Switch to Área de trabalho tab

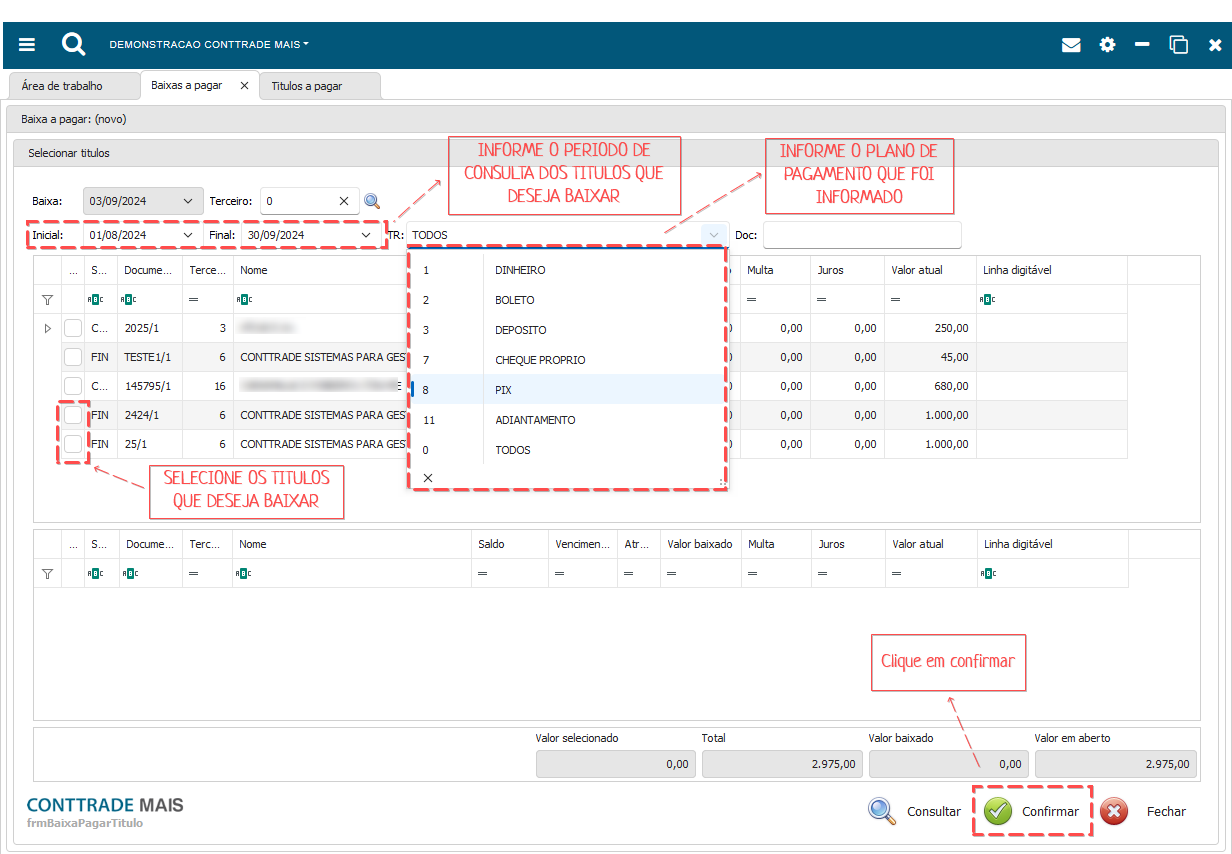[x=73, y=86]
